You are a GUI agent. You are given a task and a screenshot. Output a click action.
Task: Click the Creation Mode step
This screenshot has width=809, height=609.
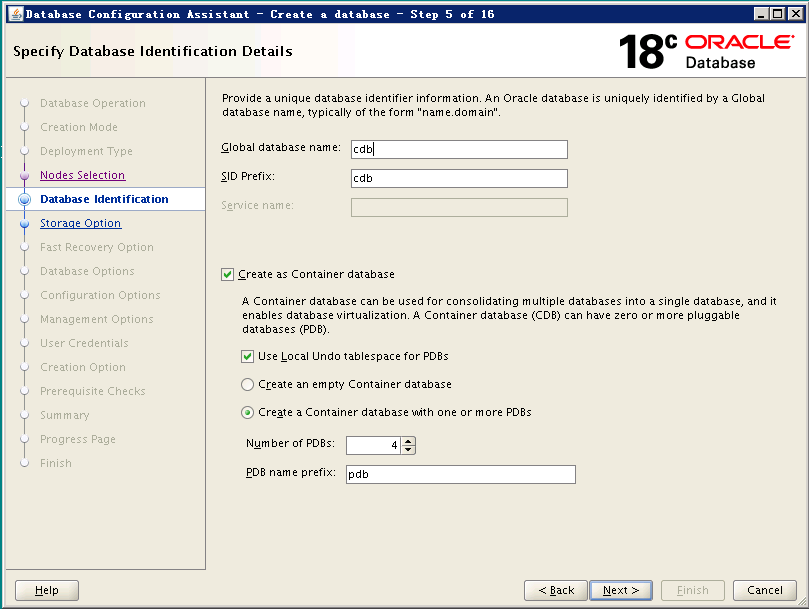pos(79,127)
